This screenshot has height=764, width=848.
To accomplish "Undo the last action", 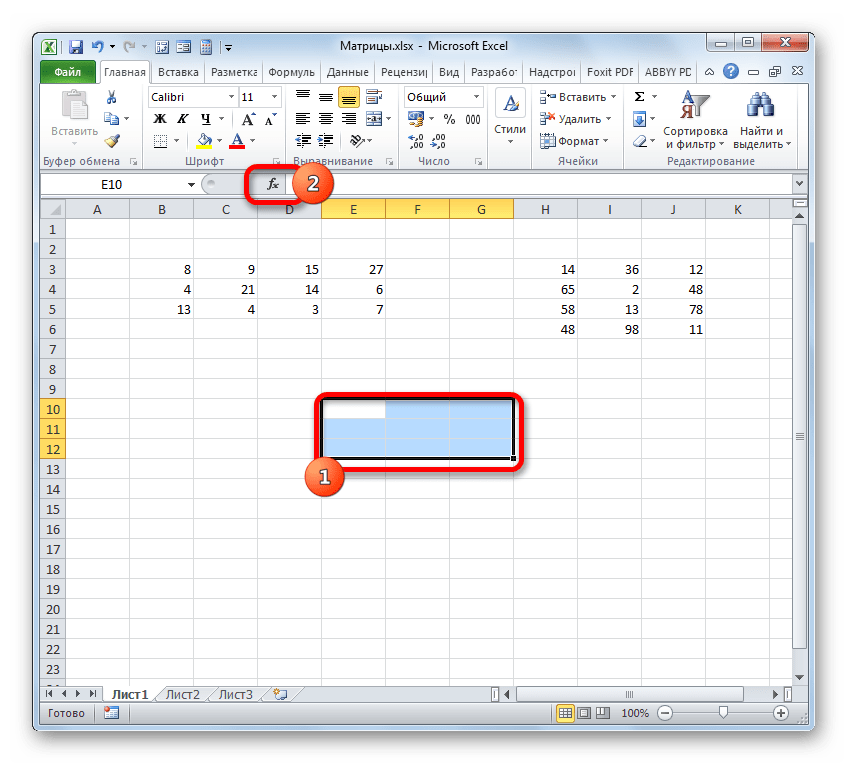I will tap(97, 47).
